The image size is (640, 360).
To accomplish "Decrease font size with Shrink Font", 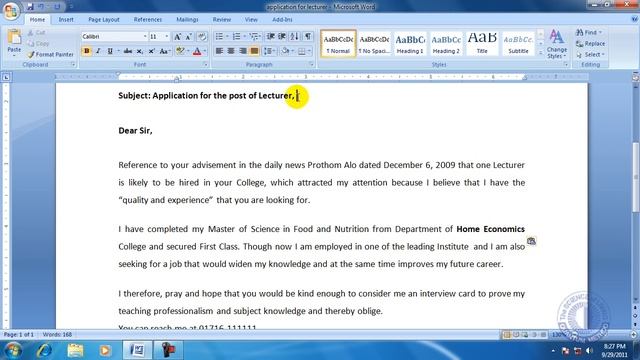I will click(189, 37).
